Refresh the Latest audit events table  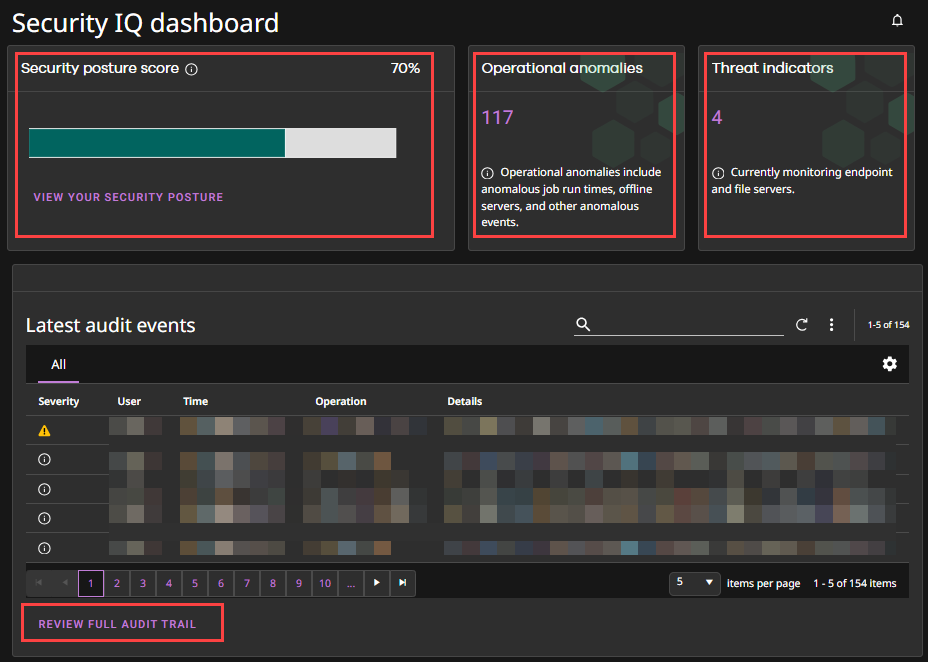[x=801, y=324]
